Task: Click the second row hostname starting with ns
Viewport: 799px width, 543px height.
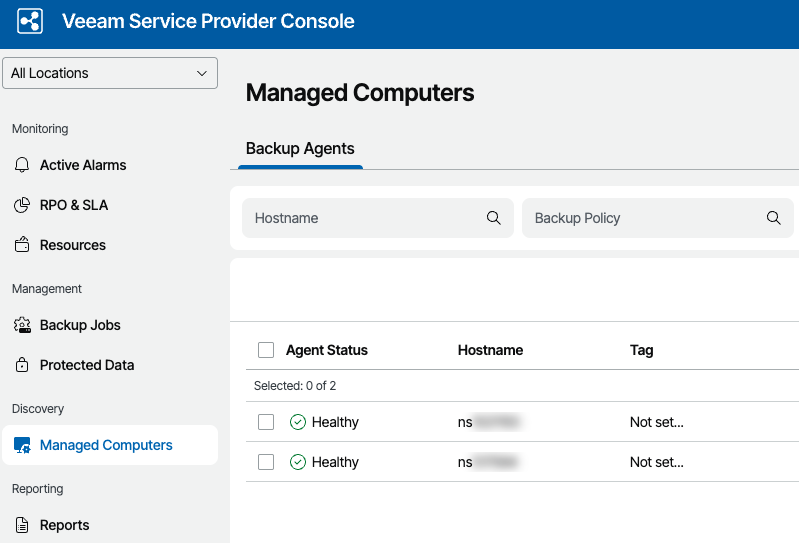Action: click(x=489, y=462)
